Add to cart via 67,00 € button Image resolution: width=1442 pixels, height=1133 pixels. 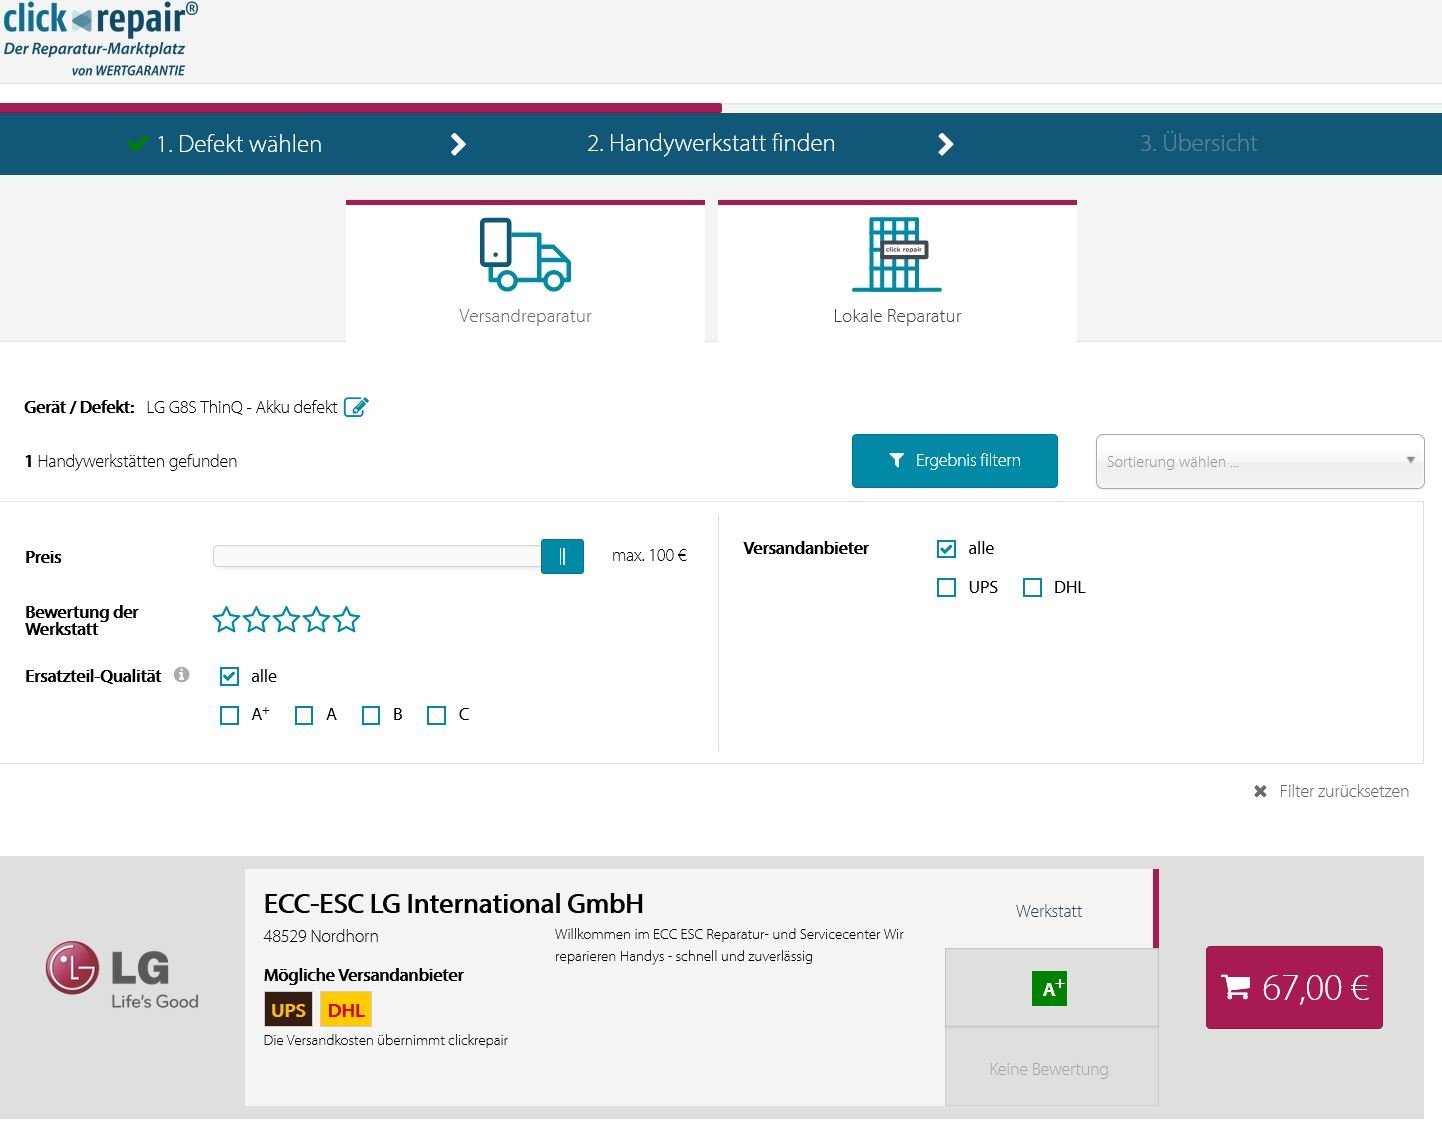(x=1294, y=988)
